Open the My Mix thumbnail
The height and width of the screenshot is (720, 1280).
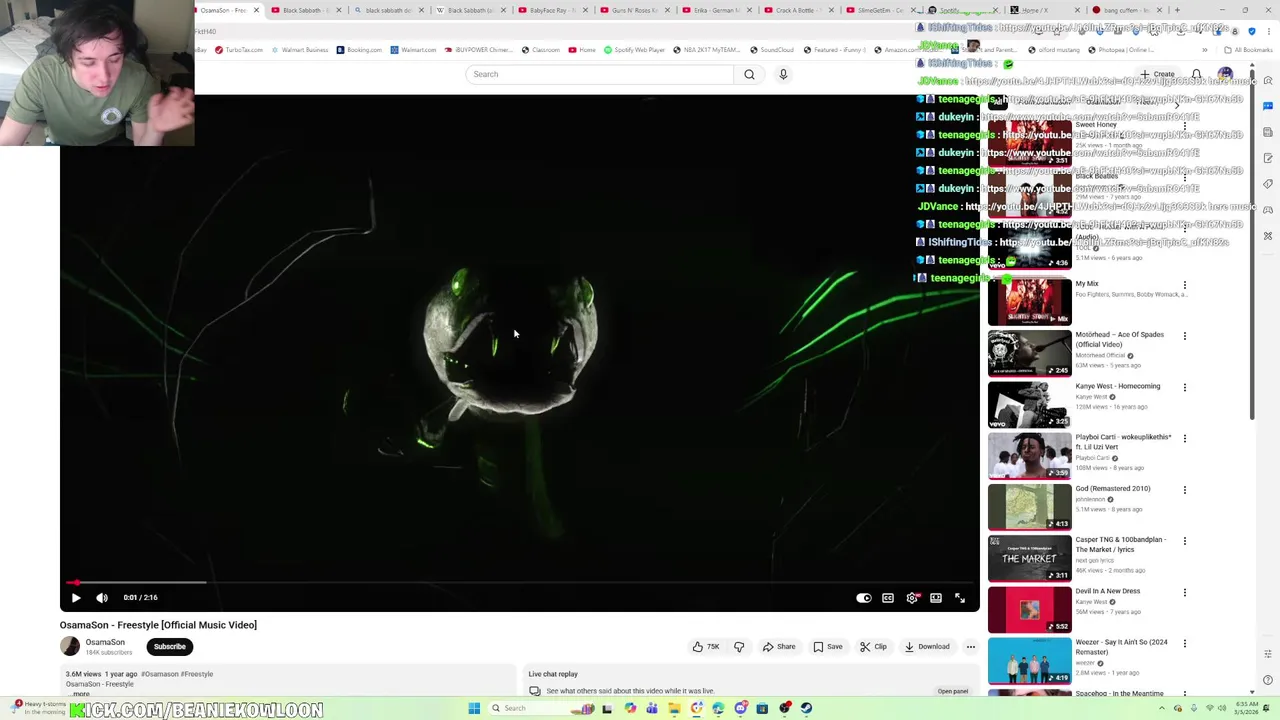click(1029, 303)
